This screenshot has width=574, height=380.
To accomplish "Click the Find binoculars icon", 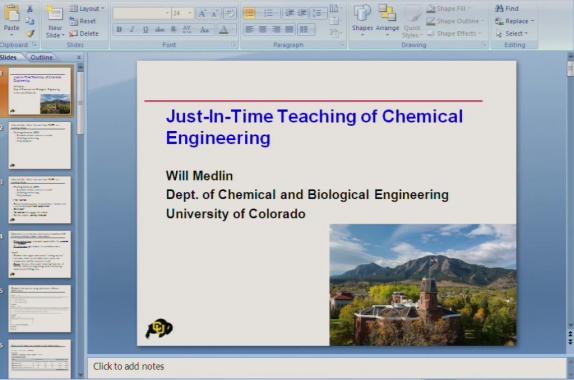I will 499,8.
